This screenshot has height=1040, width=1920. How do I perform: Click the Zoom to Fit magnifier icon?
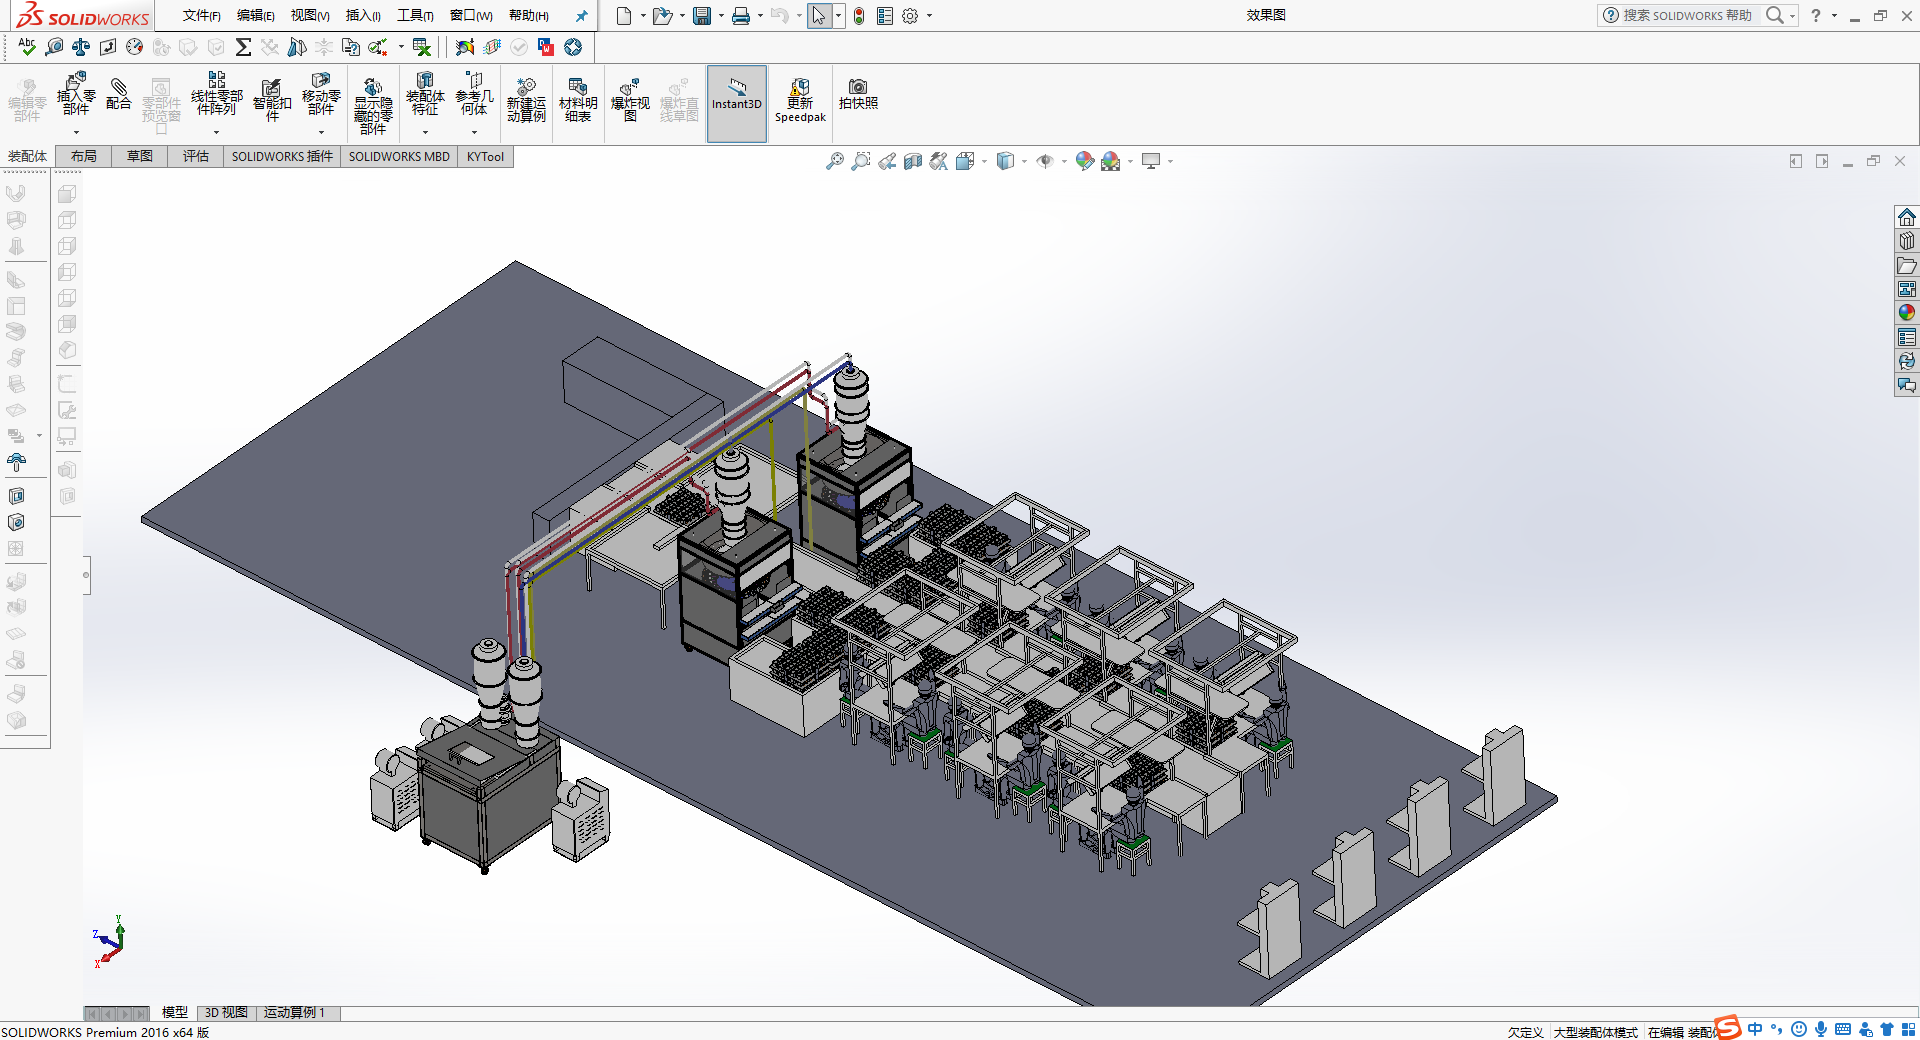coord(834,161)
